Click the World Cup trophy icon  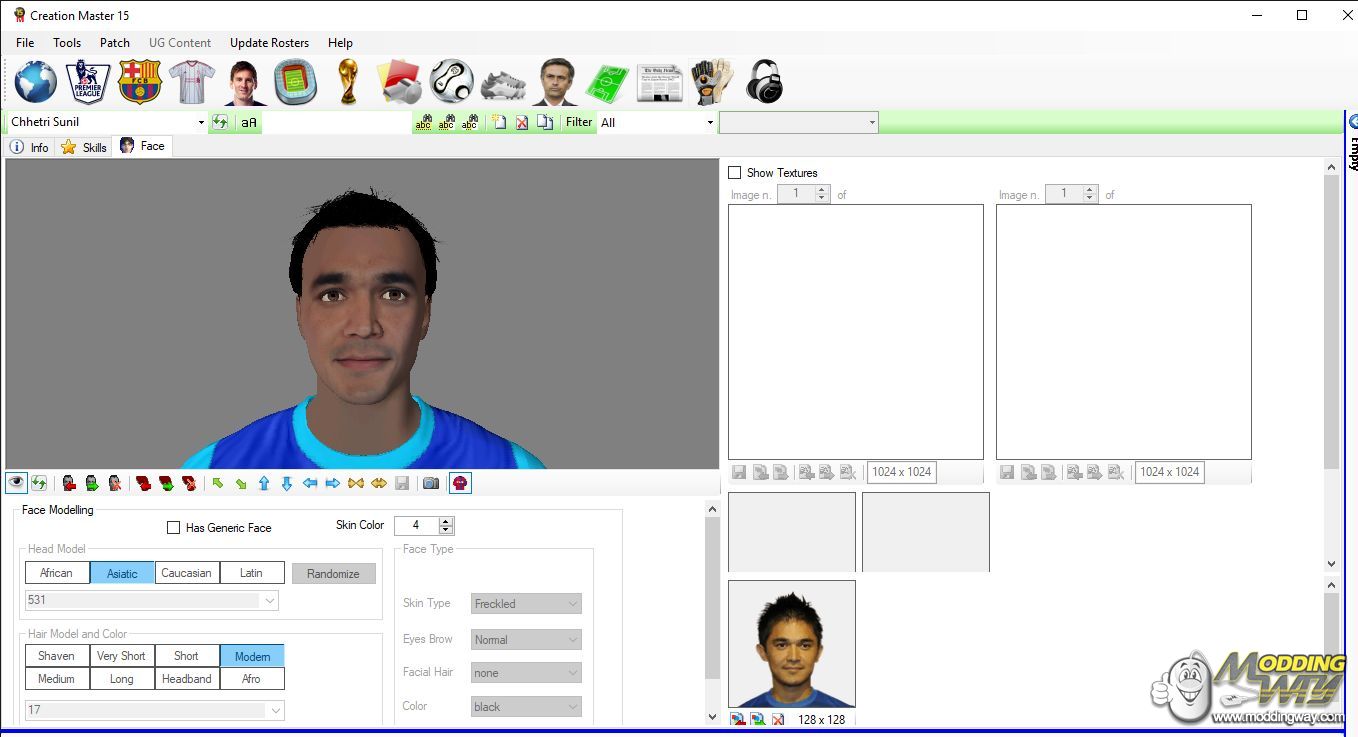[348, 81]
